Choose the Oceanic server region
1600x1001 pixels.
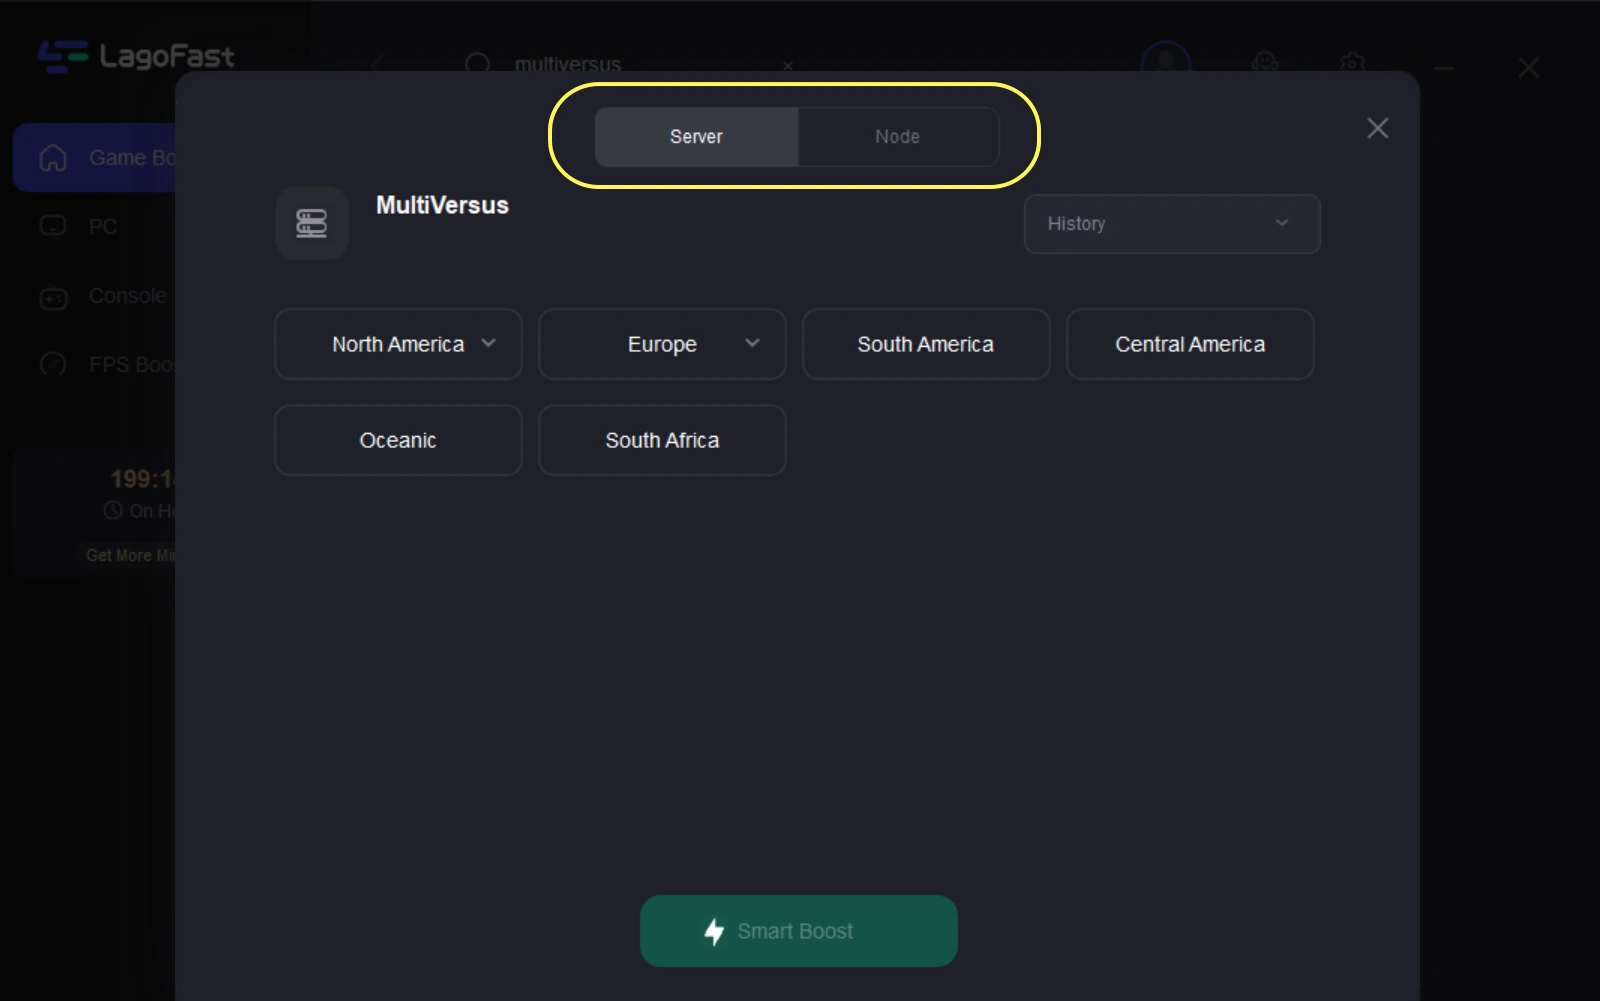tap(398, 440)
